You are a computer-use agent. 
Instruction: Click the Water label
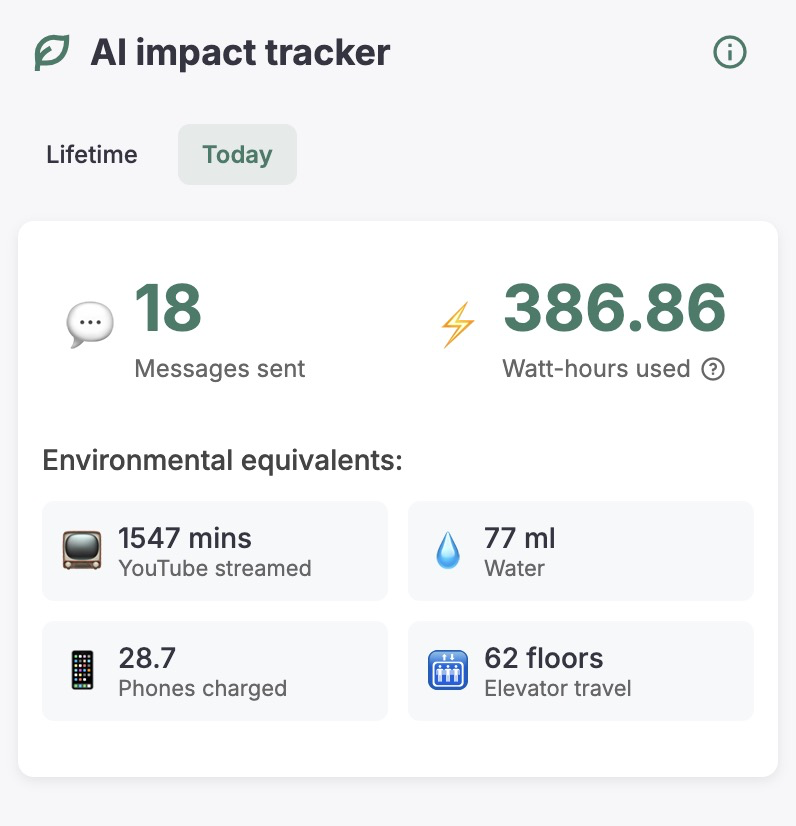tap(515, 568)
